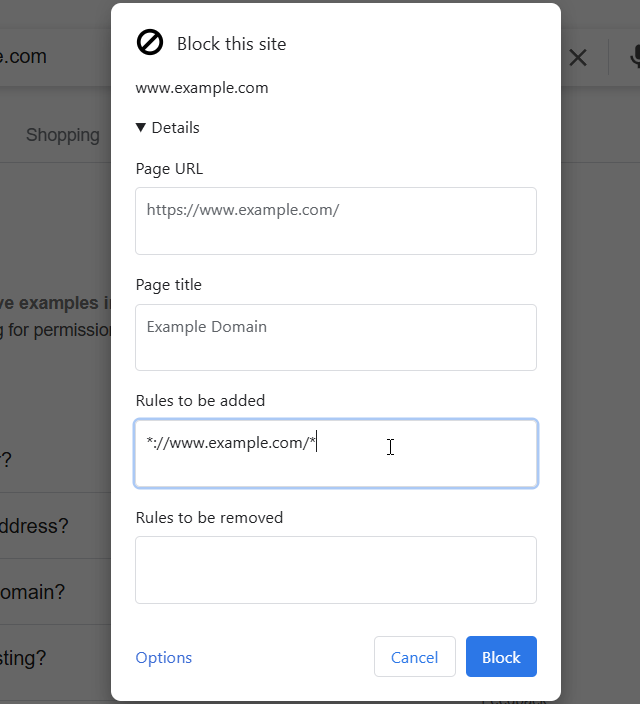Start voice search with the microphone icon
640x704 pixels.
pos(634,58)
